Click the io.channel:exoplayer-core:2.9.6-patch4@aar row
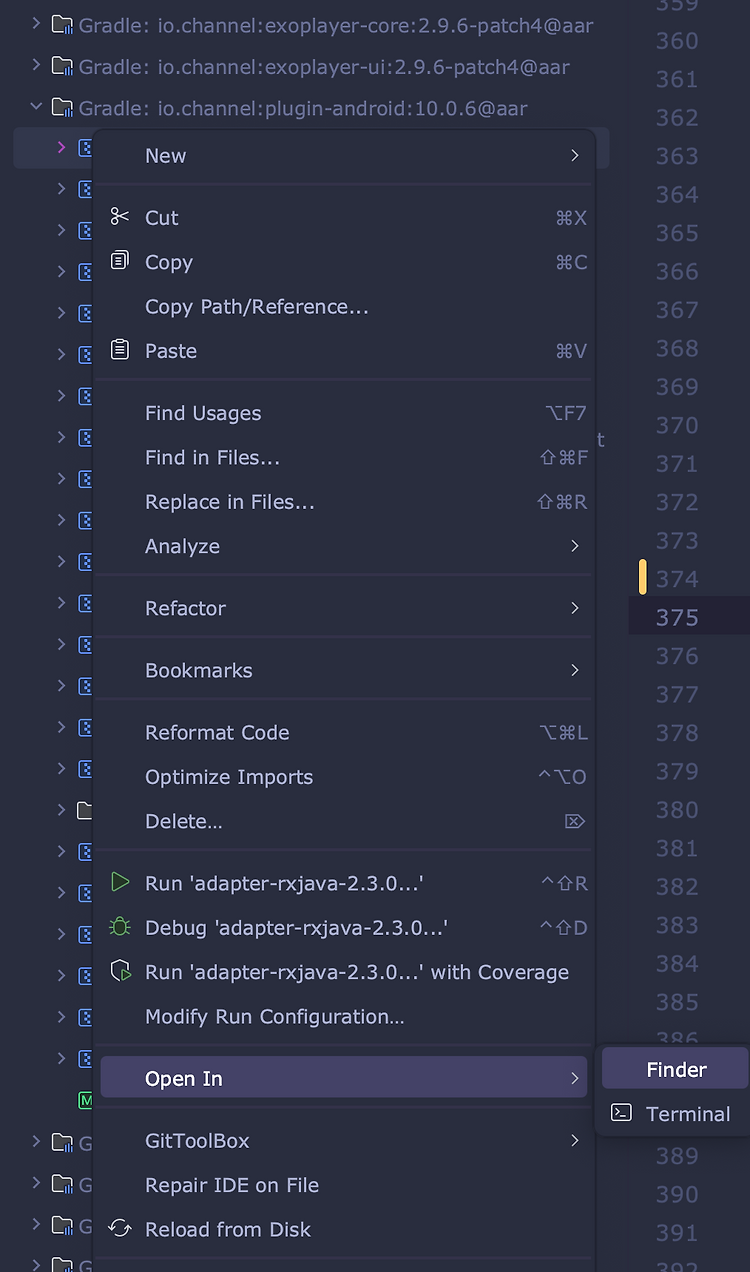Image resolution: width=750 pixels, height=1272 pixels. click(312, 24)
